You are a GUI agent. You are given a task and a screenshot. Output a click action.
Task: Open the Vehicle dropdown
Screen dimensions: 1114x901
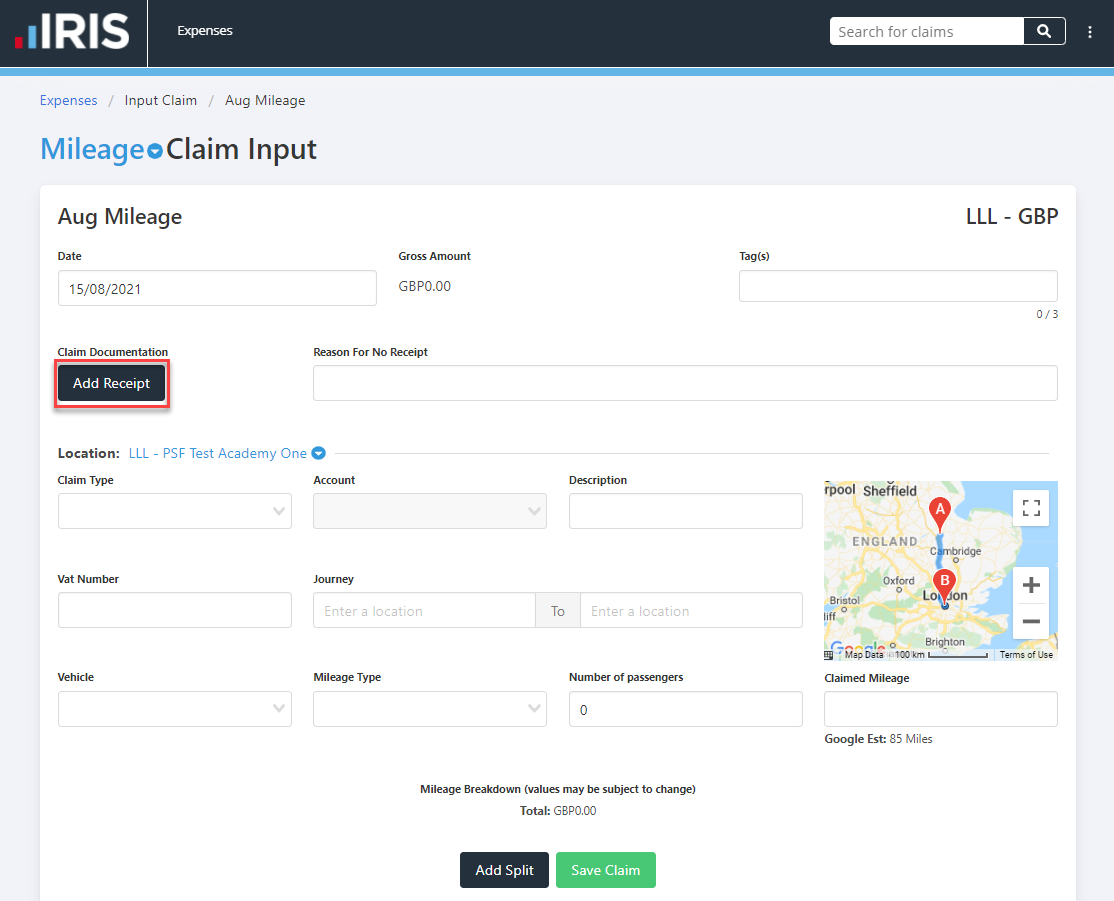pos(175,708)
